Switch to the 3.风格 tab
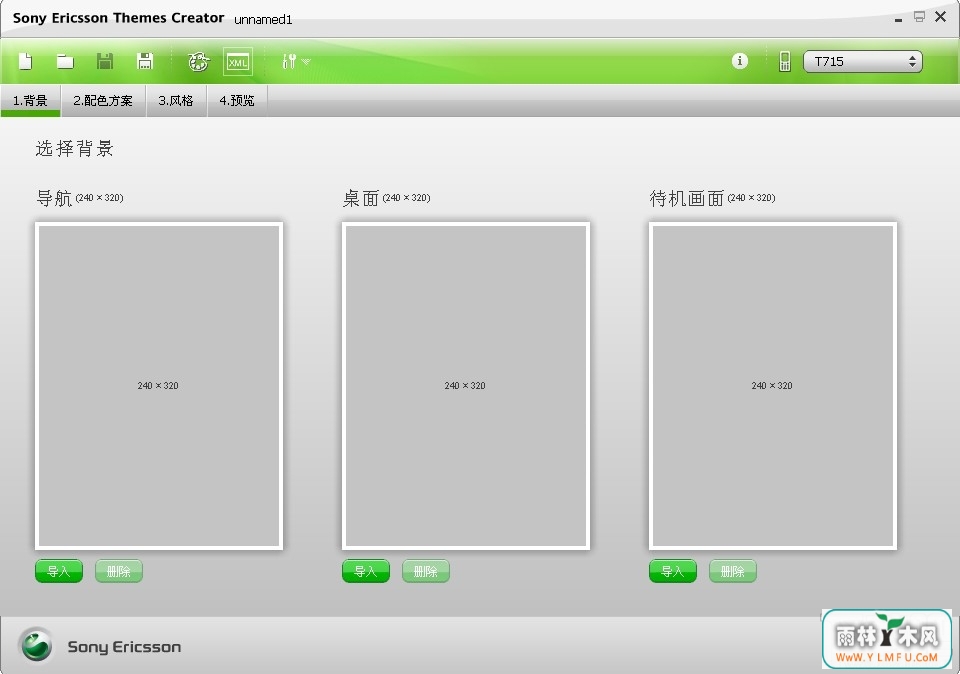Image resolution: width=960 pixels, height=674 pixels. tap(176, 100)
